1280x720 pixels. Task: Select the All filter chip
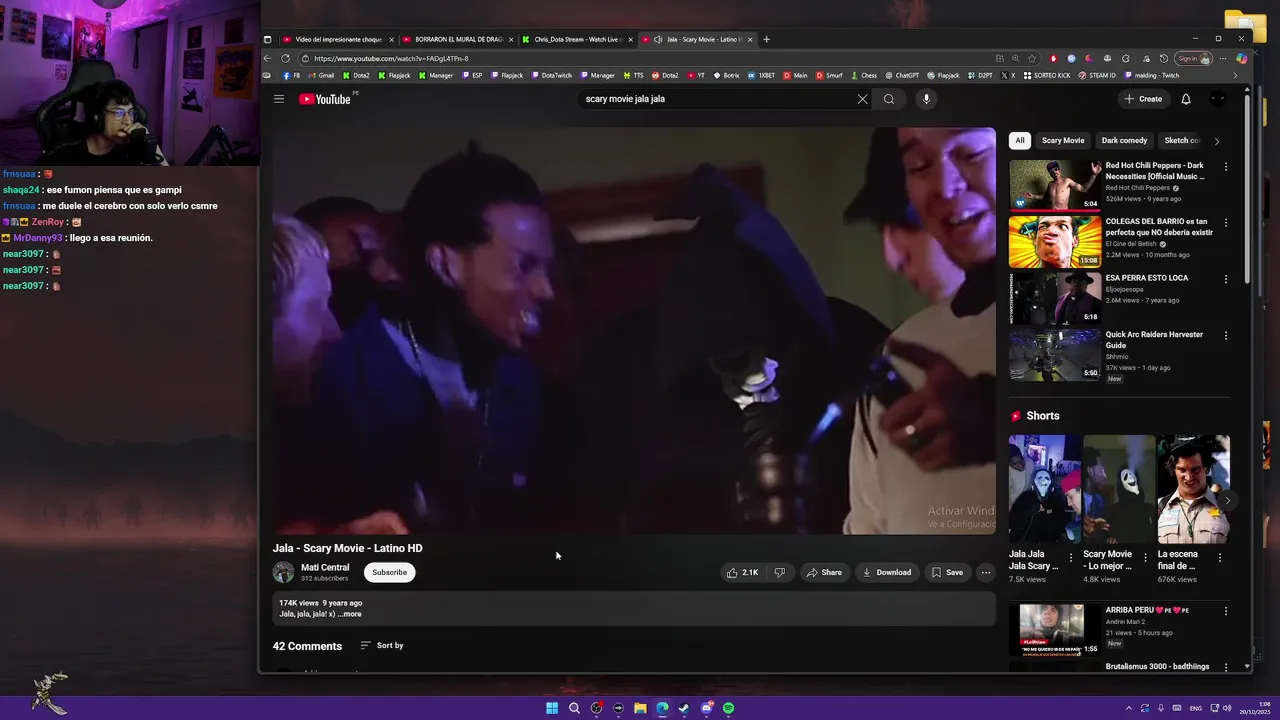click(x=1019, y=141)
